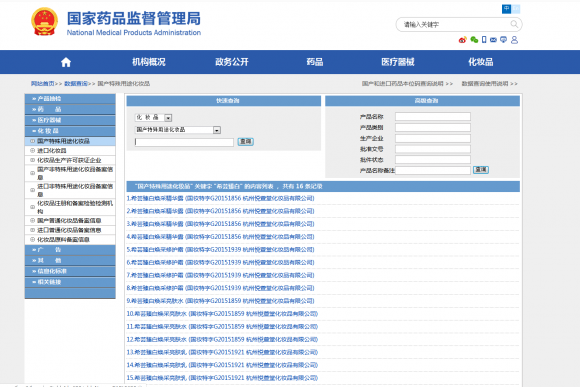Focus the 产品名称 input field
This screenshot has width=580, height=387.
433,117
